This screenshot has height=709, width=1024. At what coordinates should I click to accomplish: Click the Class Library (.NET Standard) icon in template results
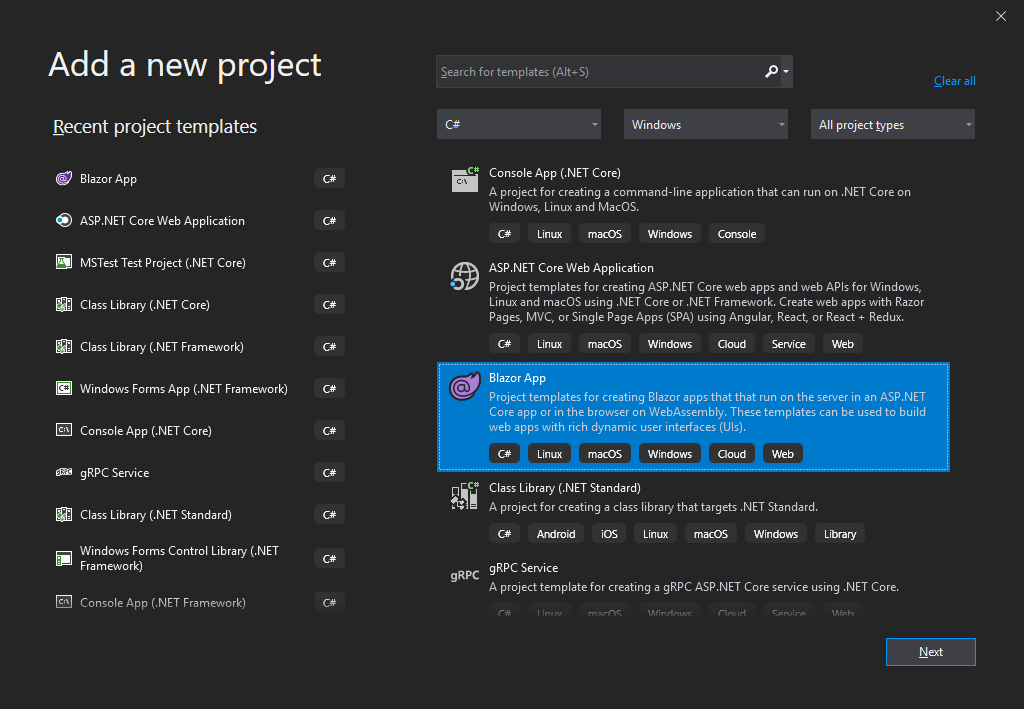465,496
